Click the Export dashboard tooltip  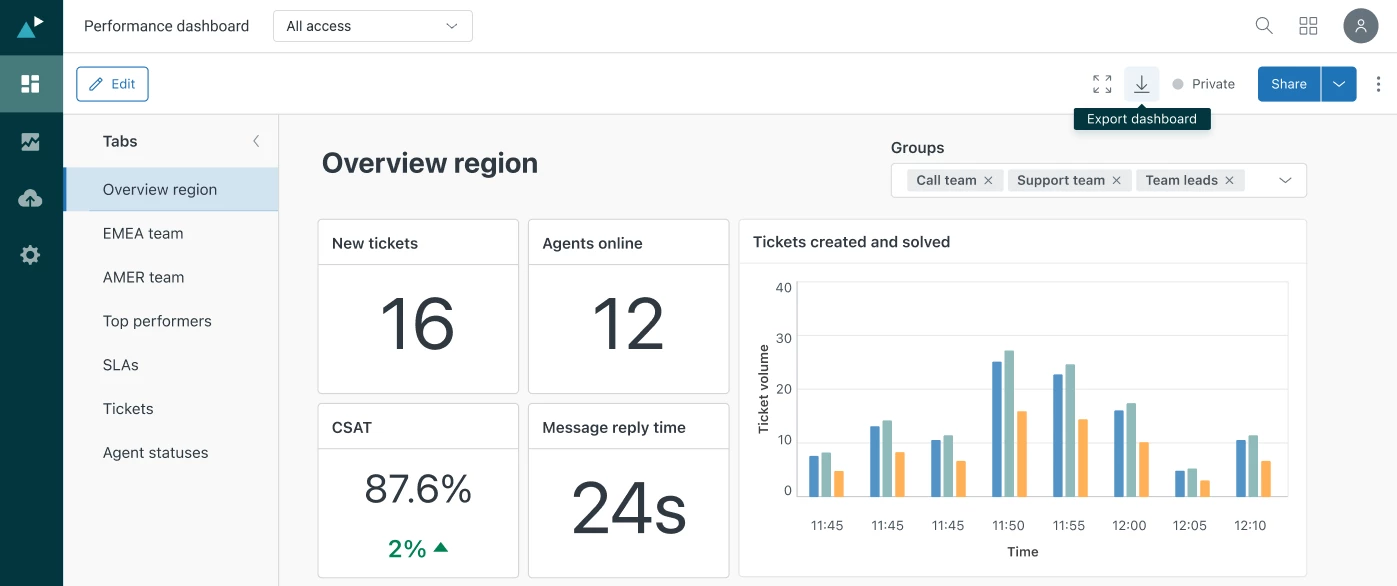point(1142,119)
